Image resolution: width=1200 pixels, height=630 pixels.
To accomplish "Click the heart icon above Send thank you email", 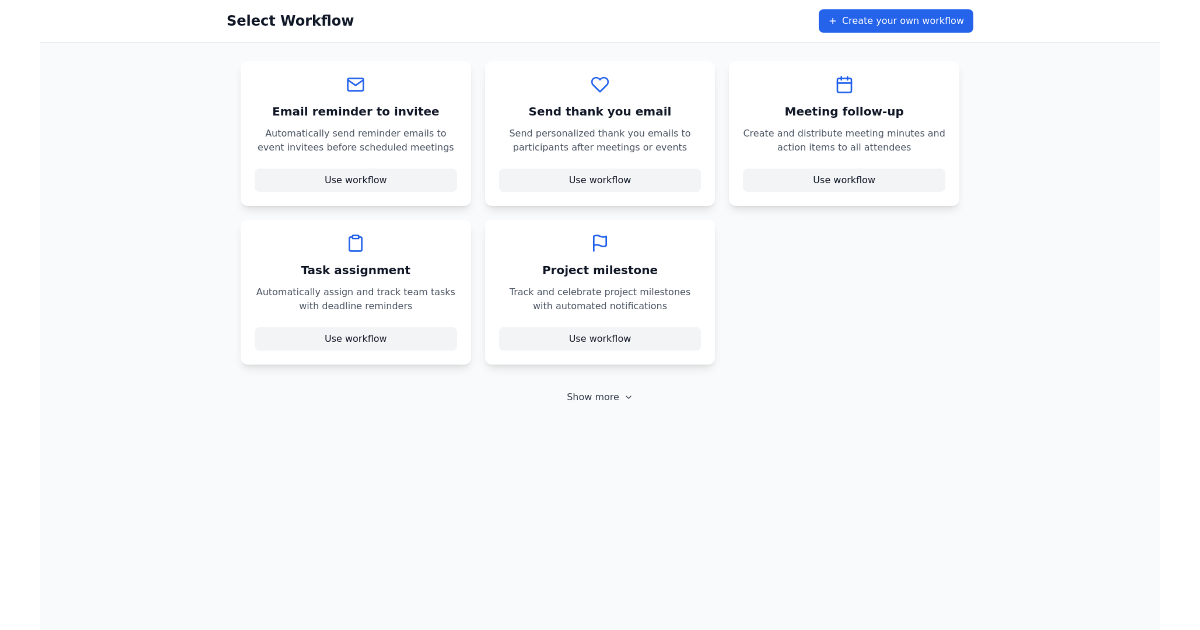I will pyautogui.click(x=599, y=85).
